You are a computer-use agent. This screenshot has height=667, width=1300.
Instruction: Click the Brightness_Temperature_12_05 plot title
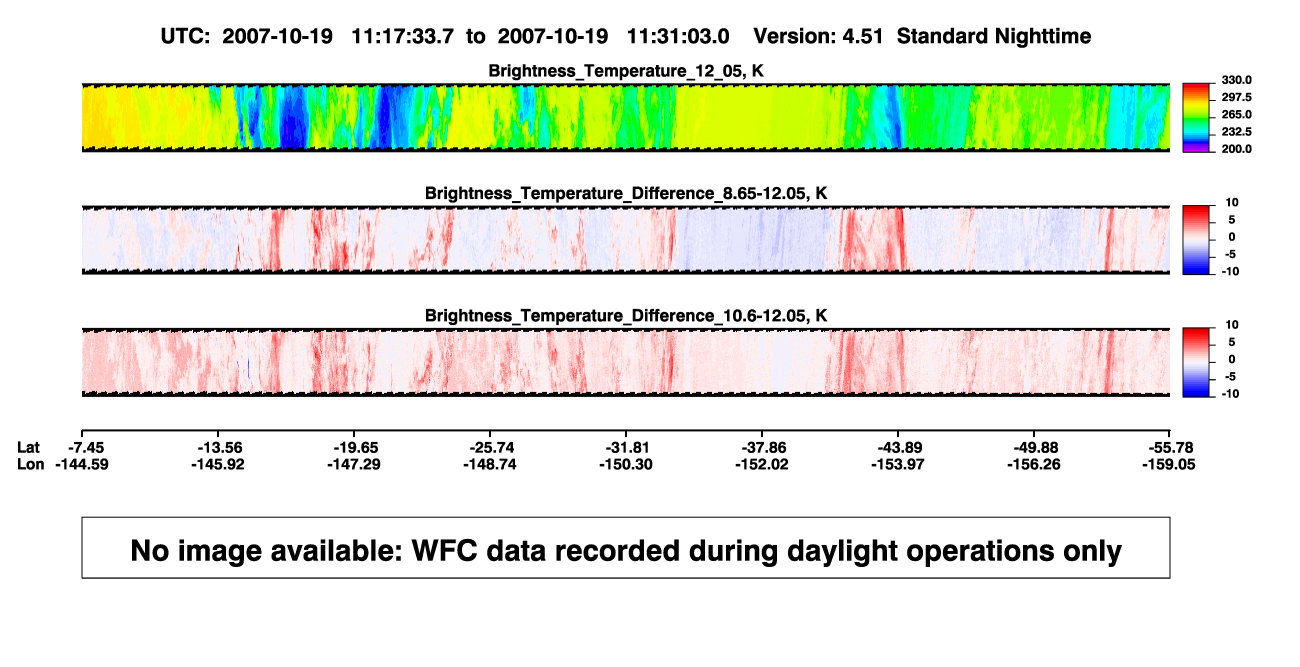(x=626, y=71)
